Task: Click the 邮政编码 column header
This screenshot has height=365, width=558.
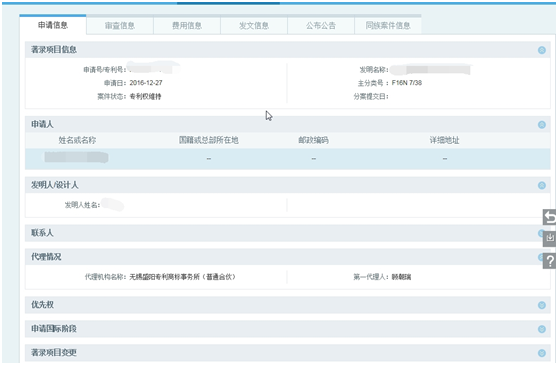Action: (314, 140)
